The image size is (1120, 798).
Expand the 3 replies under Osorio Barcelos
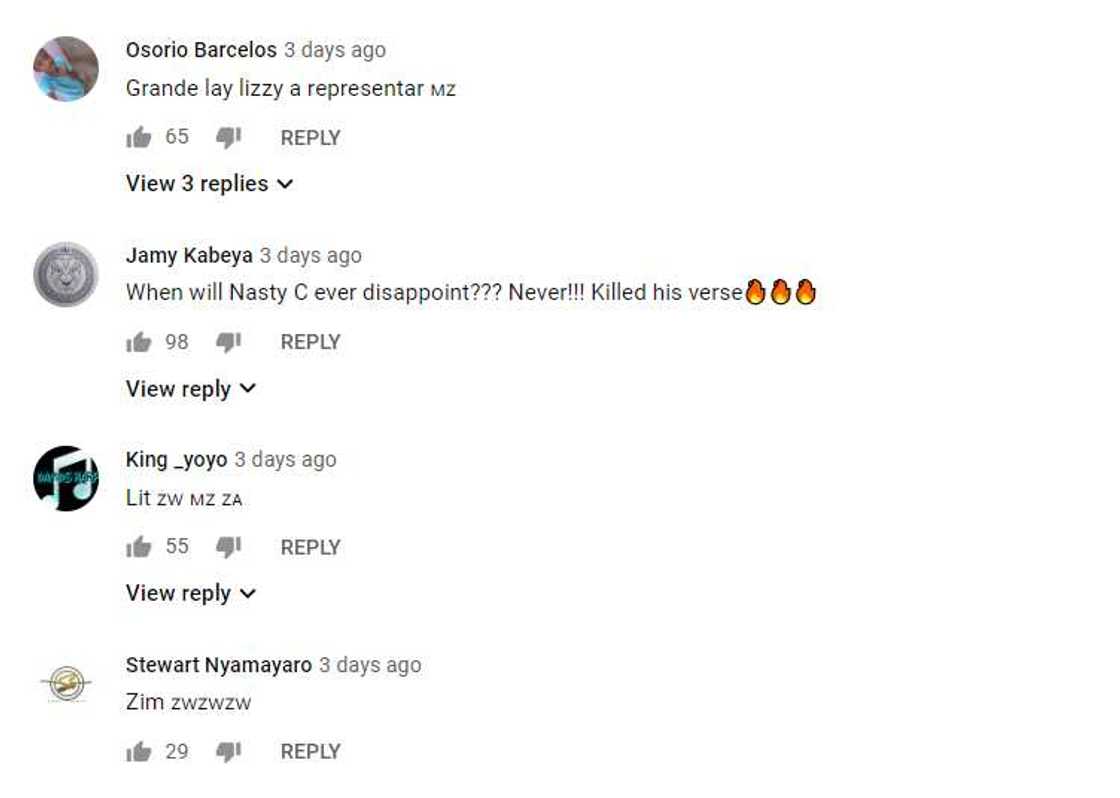point(209,184)
